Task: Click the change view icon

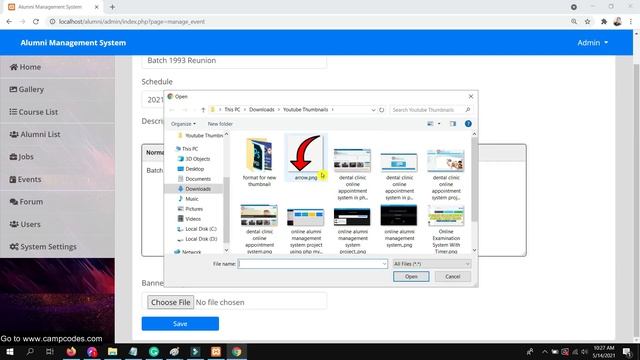Action: (x=430, y=124)
